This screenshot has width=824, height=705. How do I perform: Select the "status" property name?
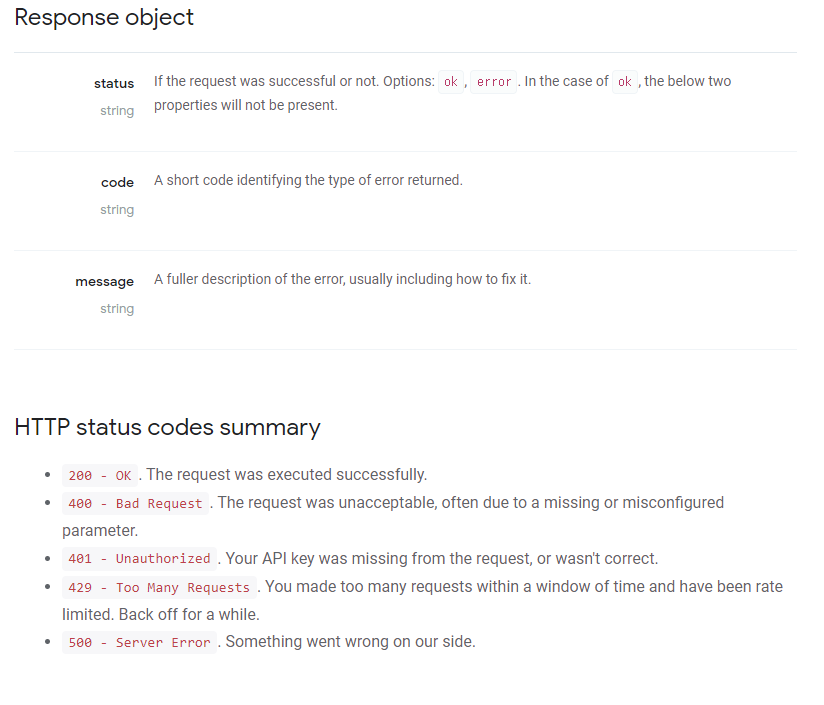114,83
